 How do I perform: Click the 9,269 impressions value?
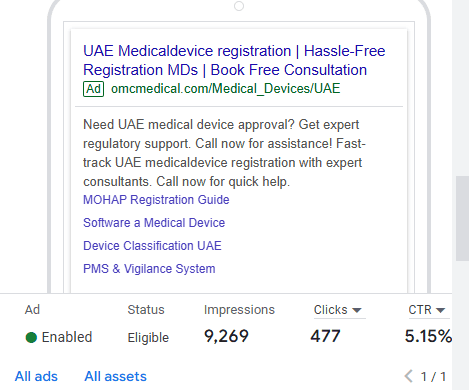coord(226,336)
